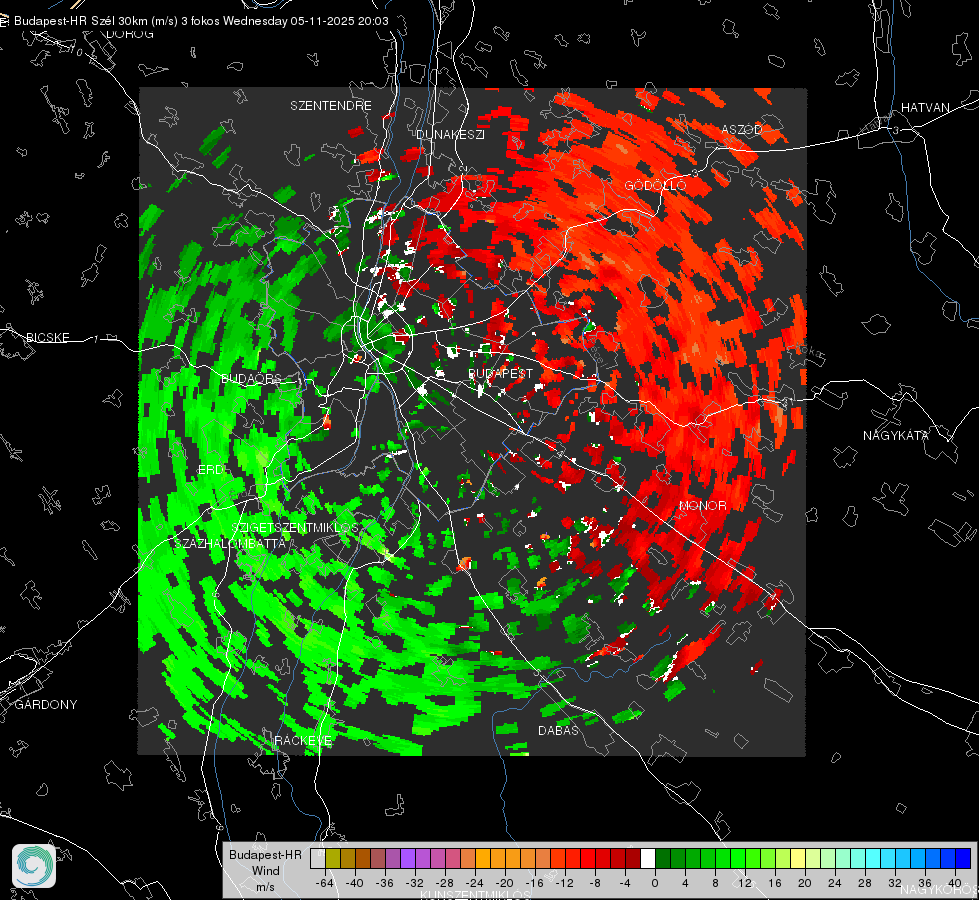
Task: Click the DOROG town label
Action: point(130,34)
